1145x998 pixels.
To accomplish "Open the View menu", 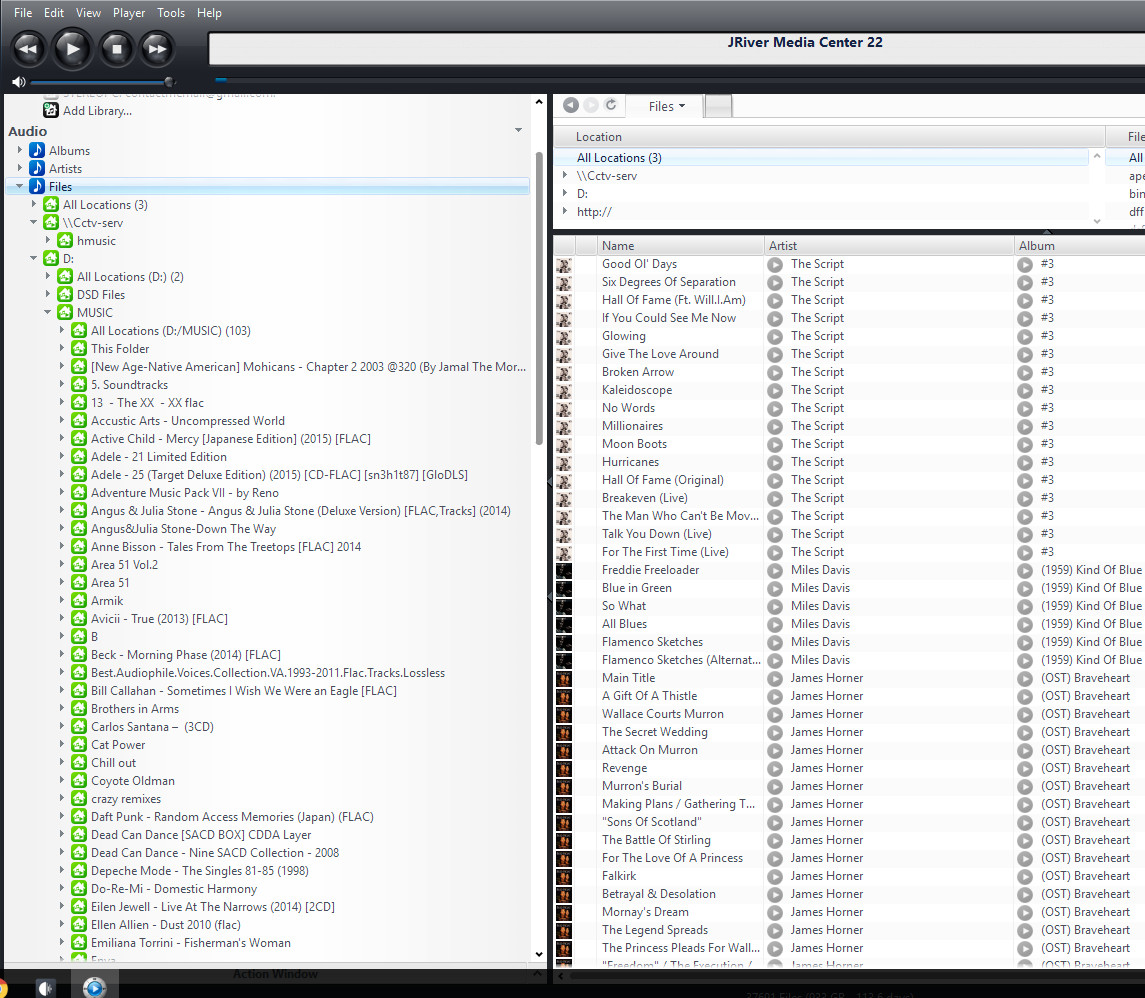I will (x=88, y=12).
